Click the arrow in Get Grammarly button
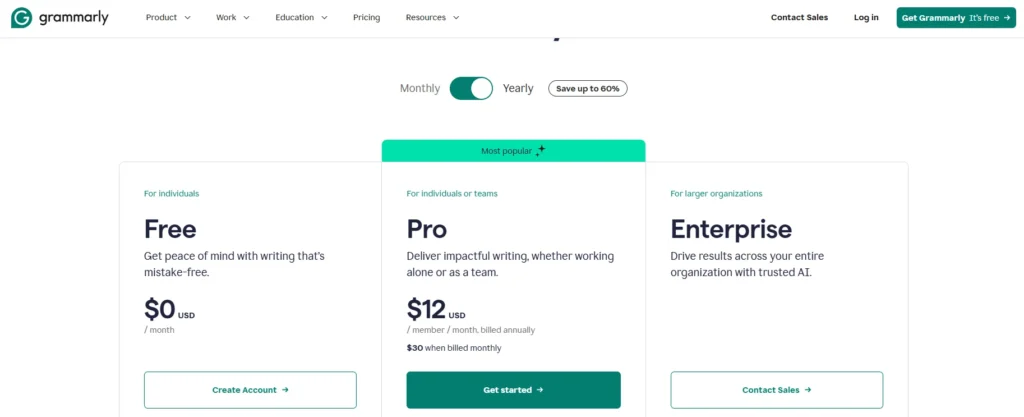This screenshot has width=1024, height=417. click(x=1007, y=18)
